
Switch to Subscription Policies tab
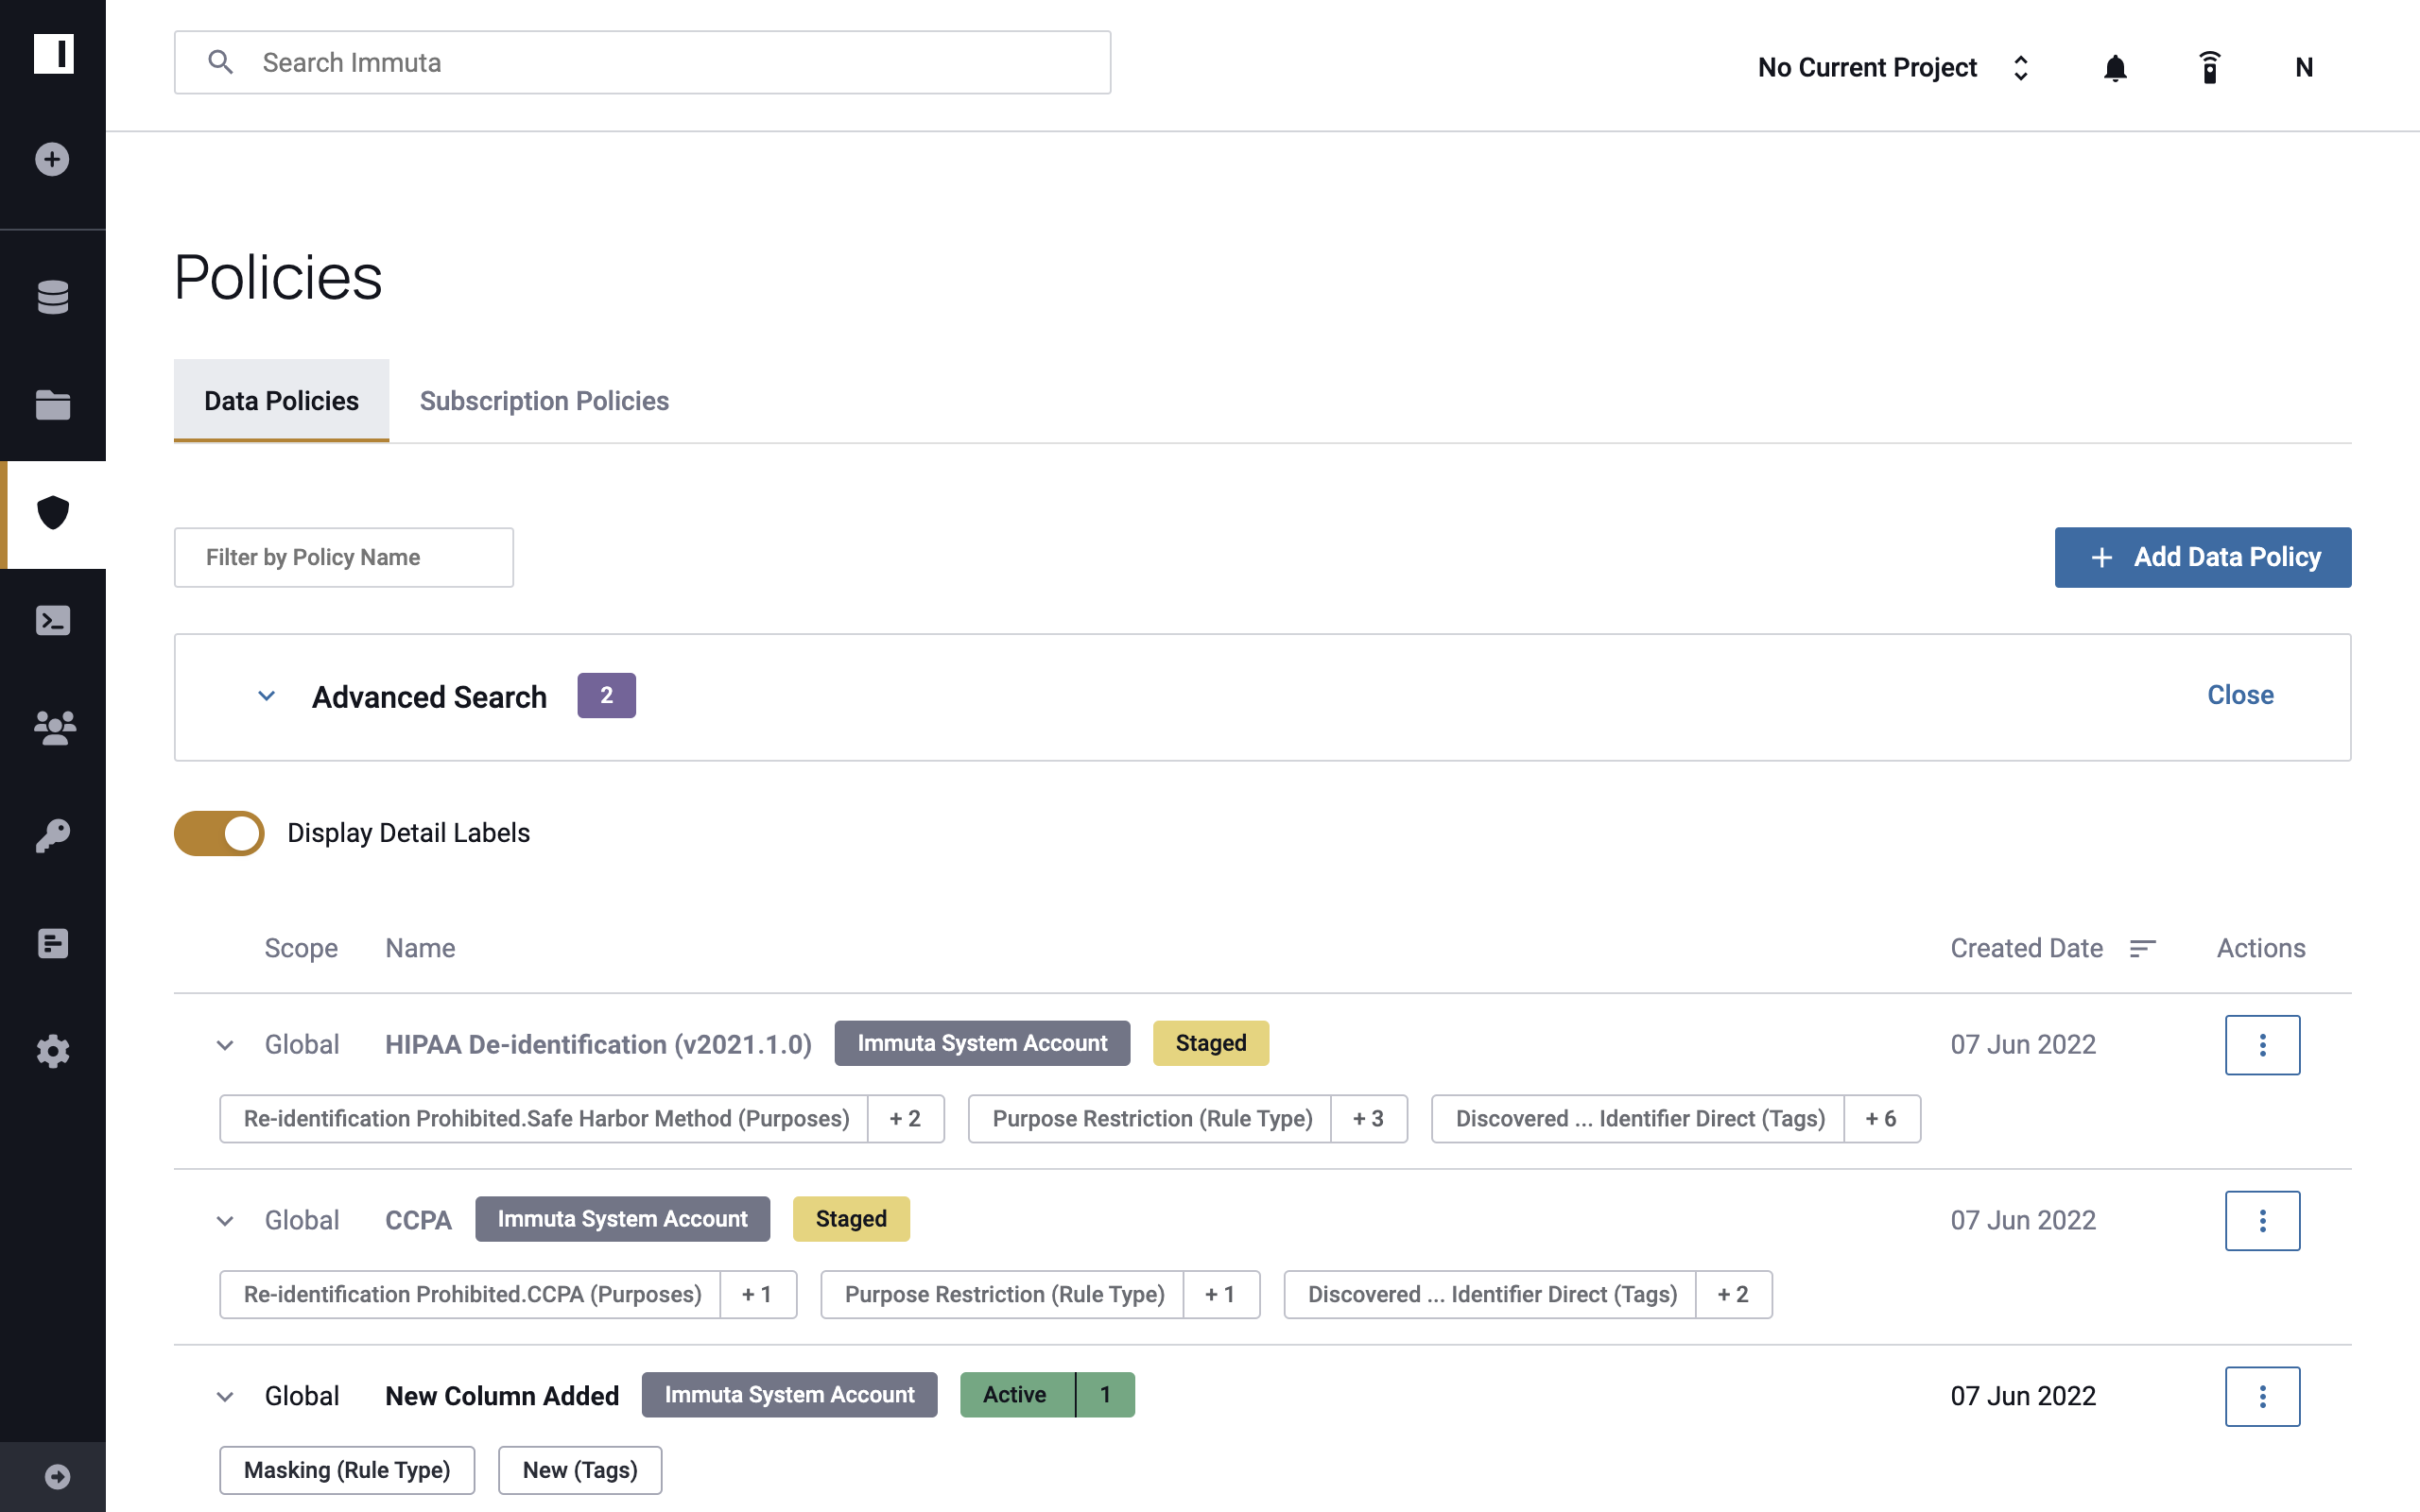point(544,401)
